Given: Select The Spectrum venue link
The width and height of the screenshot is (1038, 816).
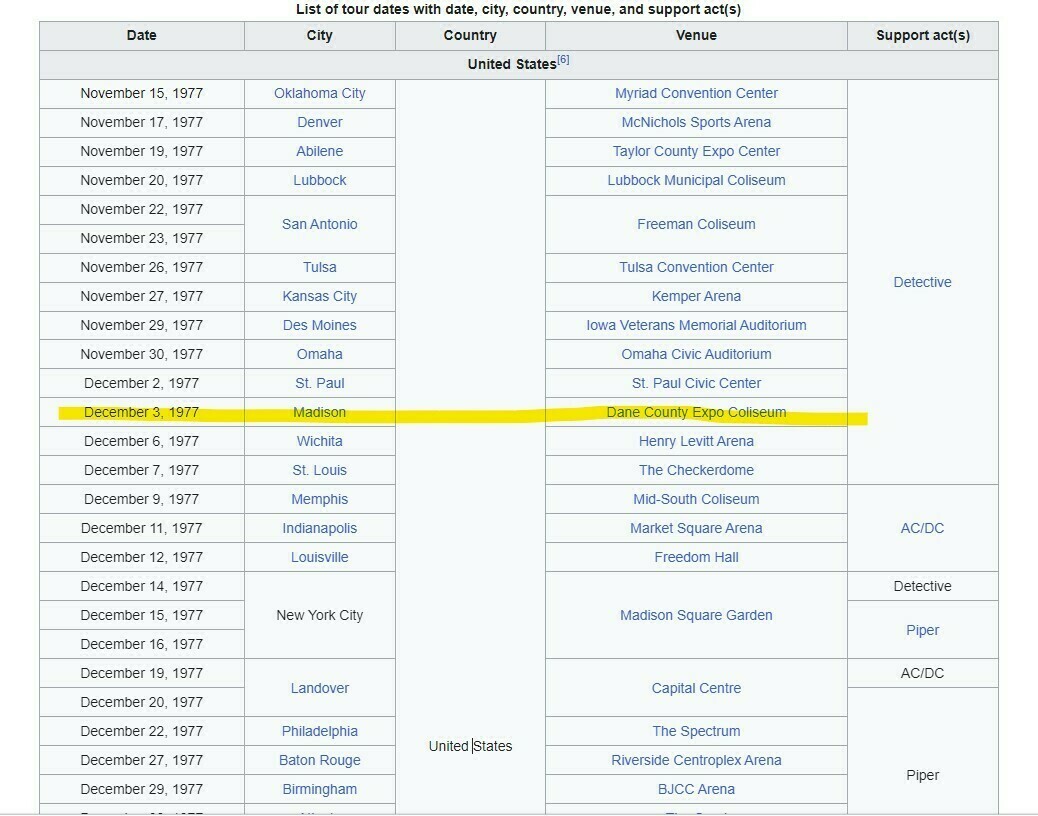Looking at the screenshot, I should (x=695, y=731).
